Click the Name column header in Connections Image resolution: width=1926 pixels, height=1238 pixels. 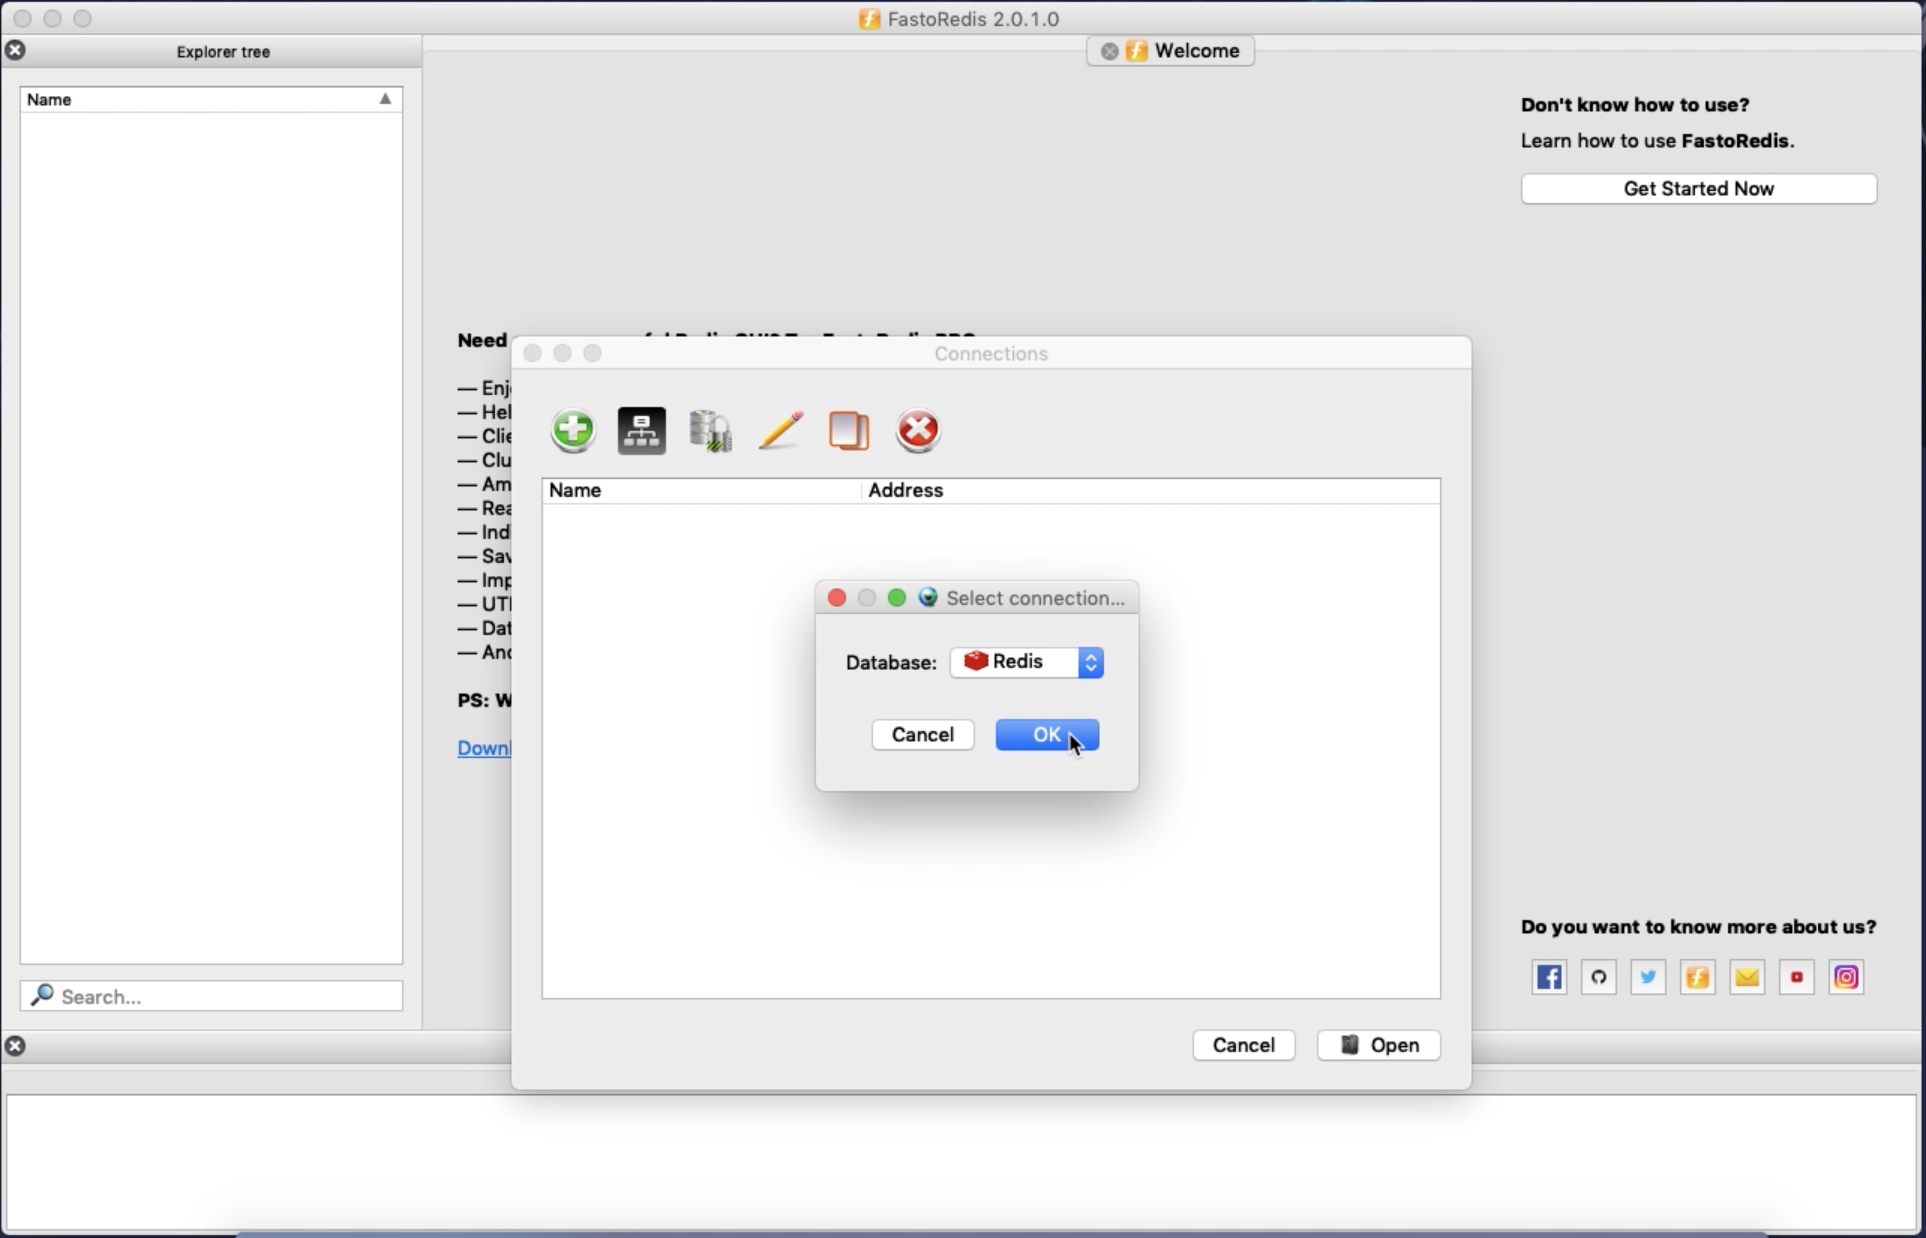702,490
